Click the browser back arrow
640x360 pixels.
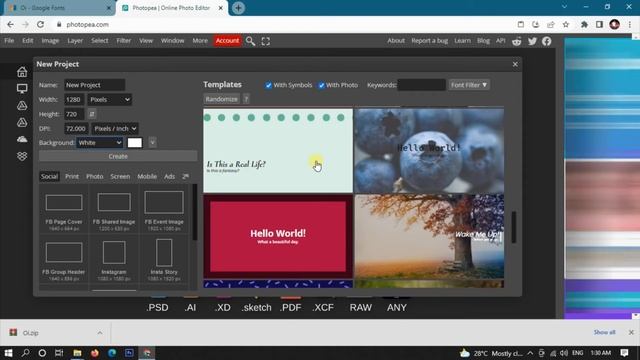[x=10, y=24]
